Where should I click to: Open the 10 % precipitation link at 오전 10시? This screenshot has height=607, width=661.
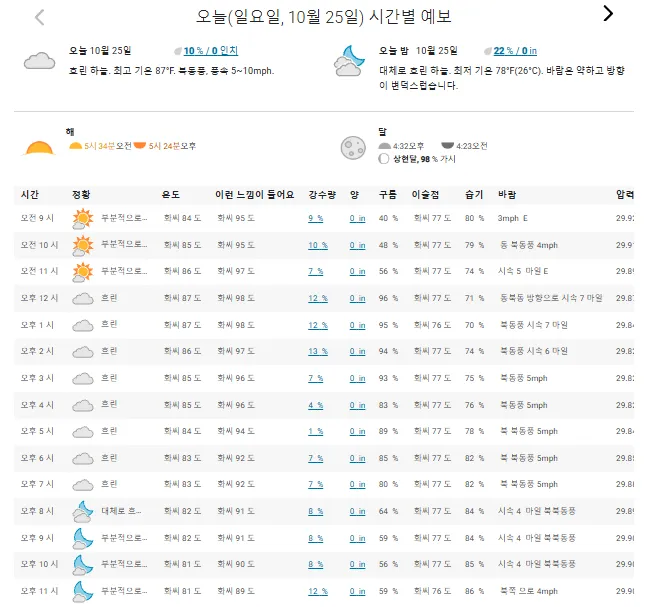(317, 245)
